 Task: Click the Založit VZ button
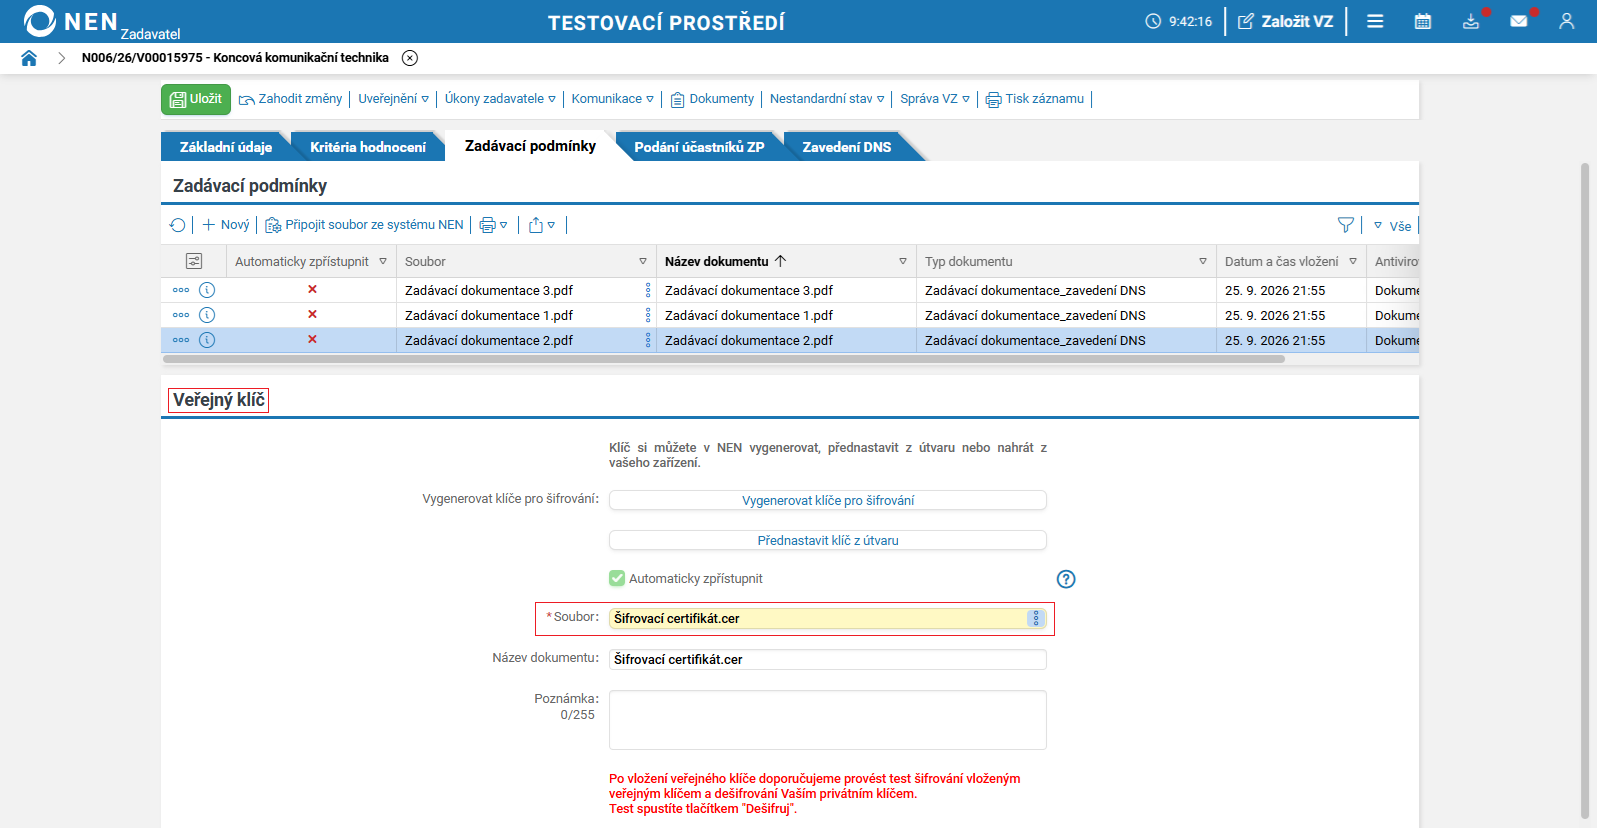tap(1286, 21)
